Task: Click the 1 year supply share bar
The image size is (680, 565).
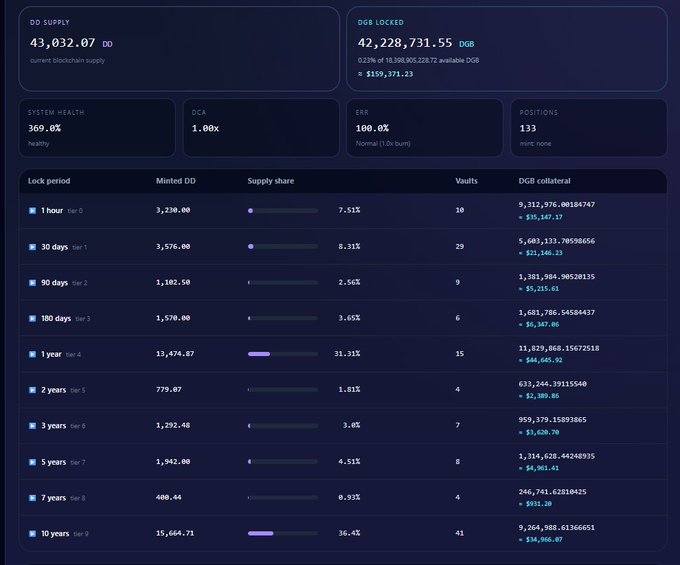Action: coord(283,354)
